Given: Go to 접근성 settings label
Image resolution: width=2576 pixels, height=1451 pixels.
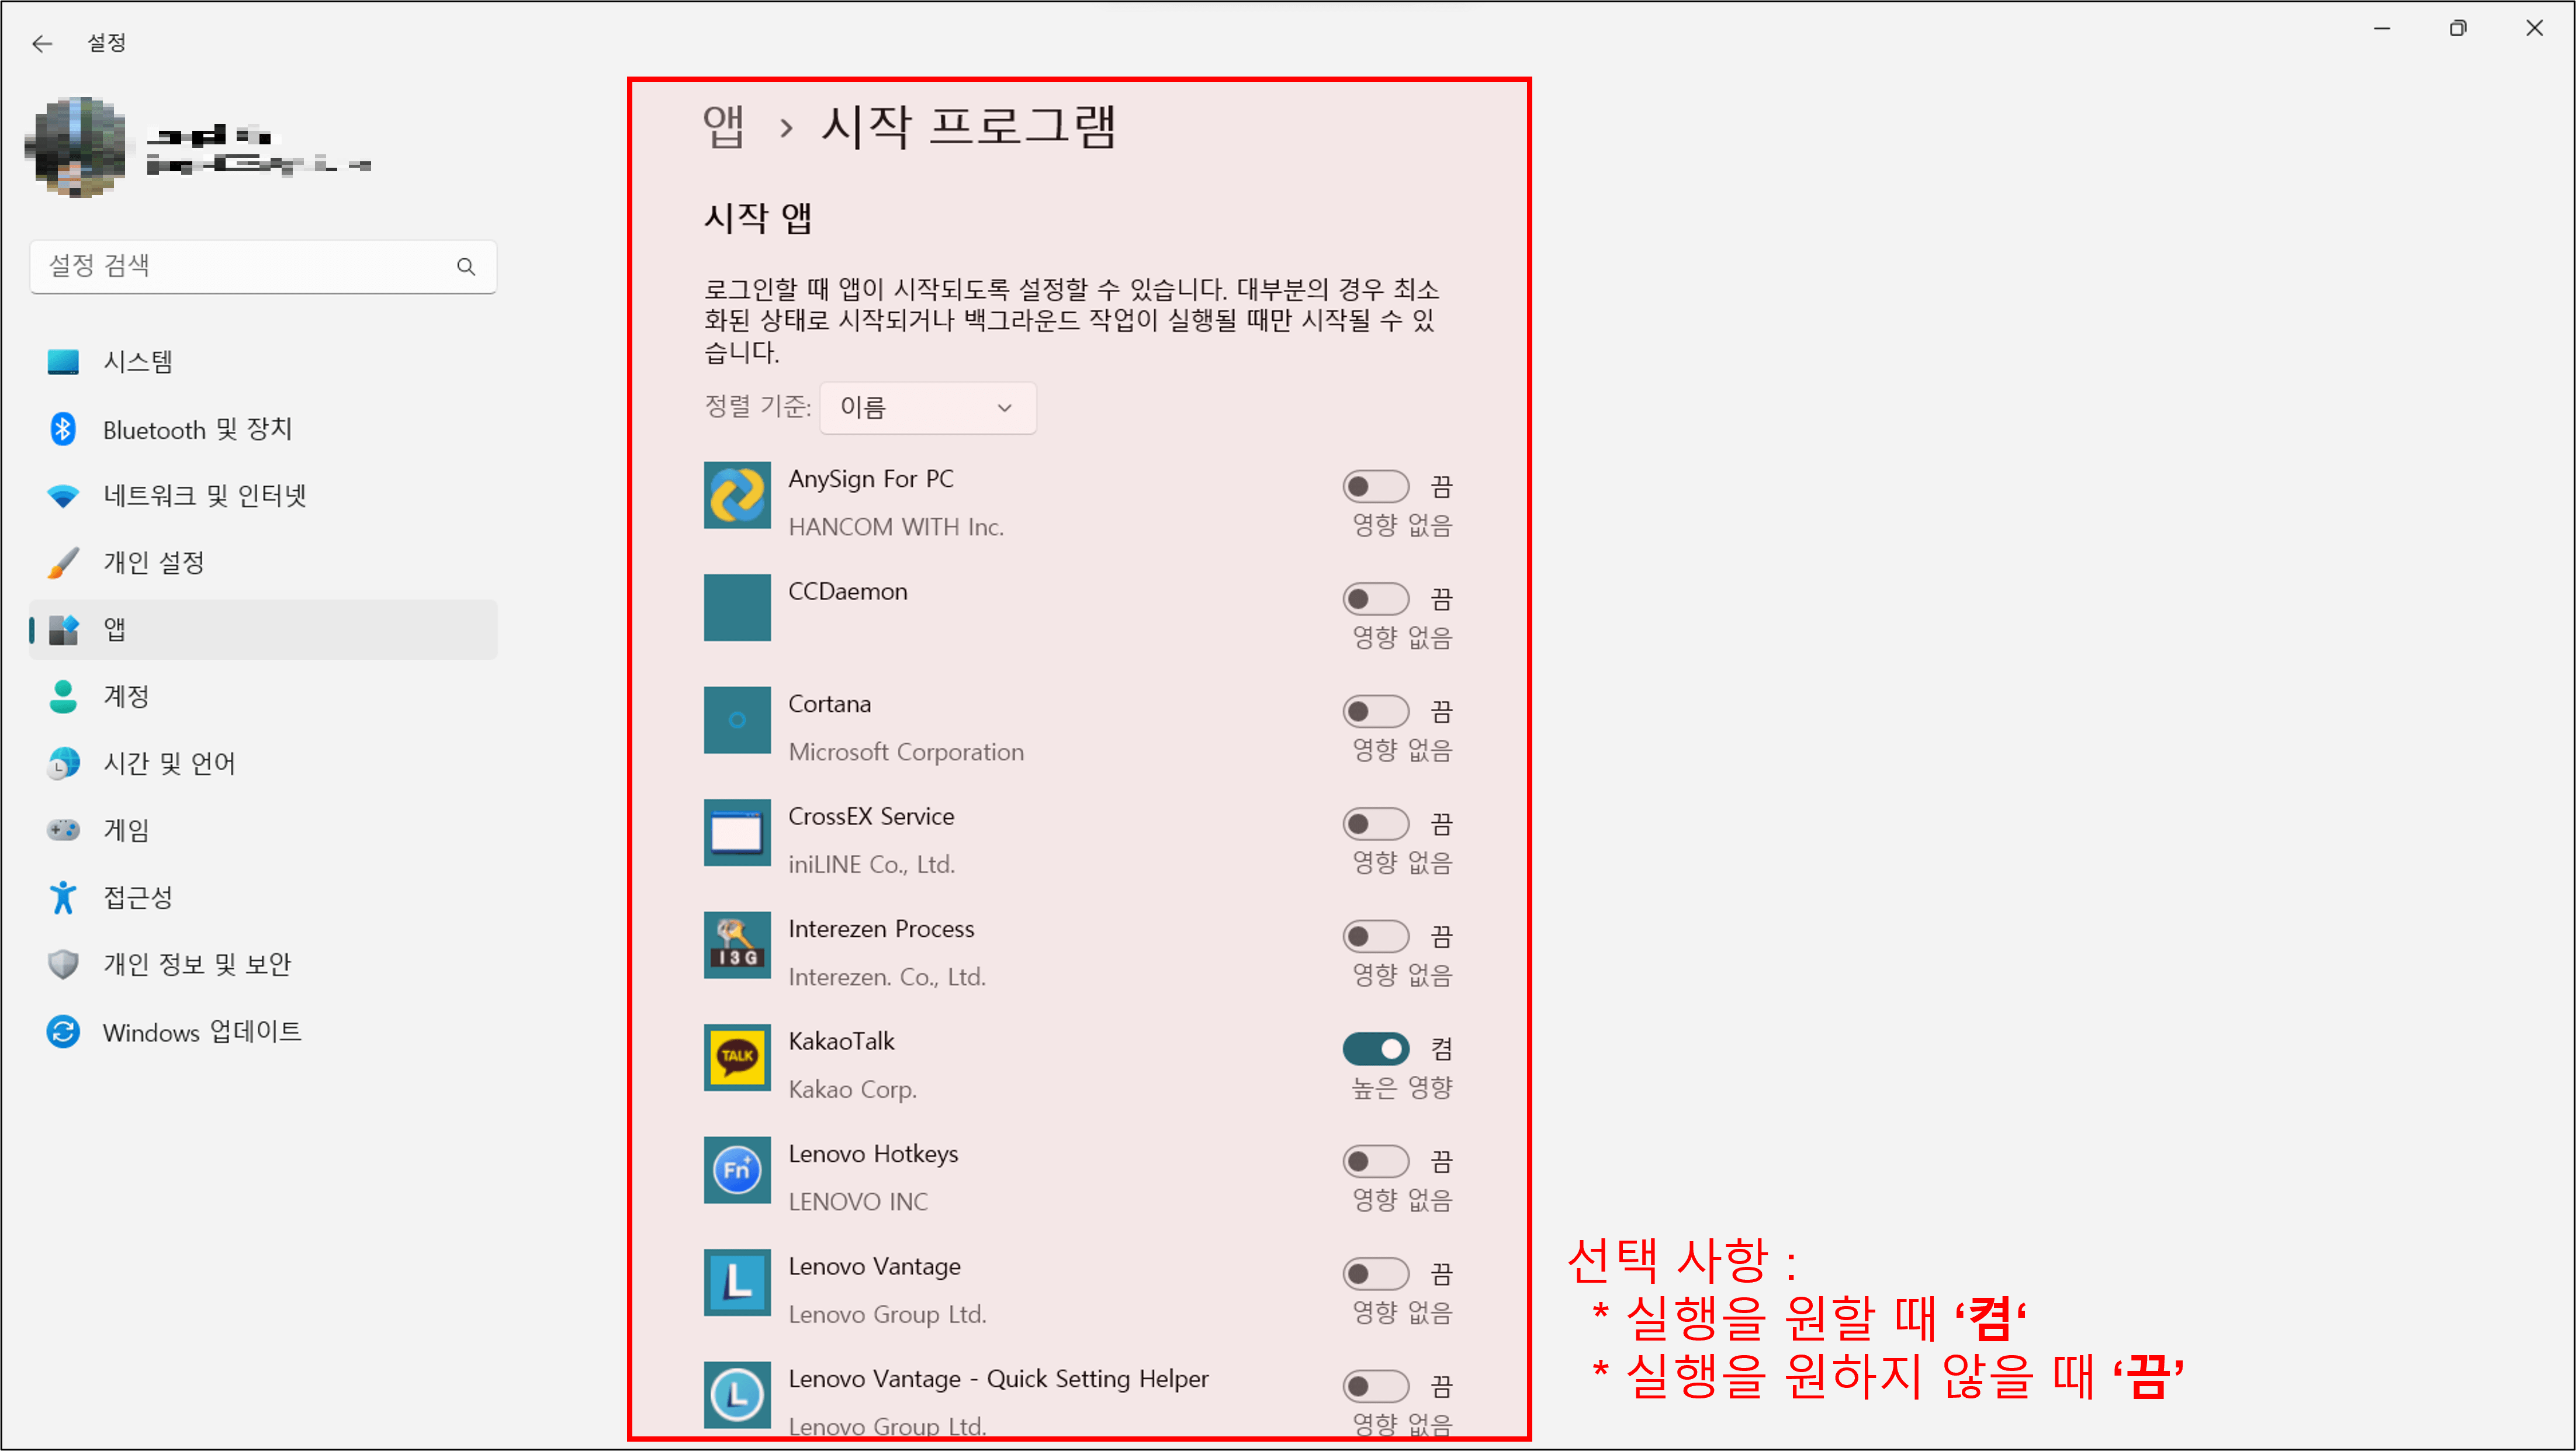Looking at the screenshot, I should pos(138,897).
